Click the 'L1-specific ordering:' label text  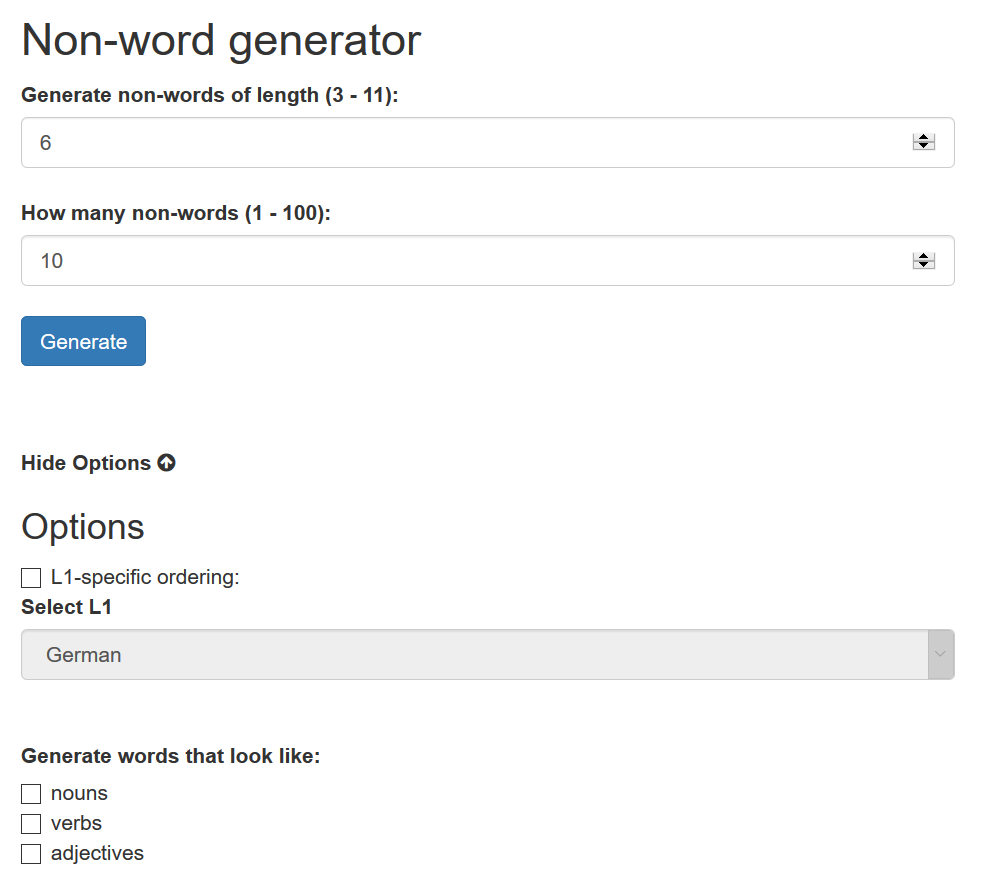click(145, 578)
